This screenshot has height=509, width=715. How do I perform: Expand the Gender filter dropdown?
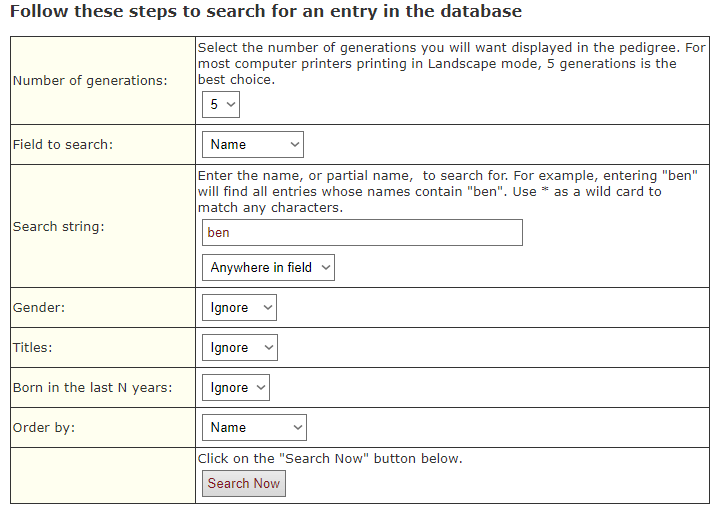pos(239,308)
